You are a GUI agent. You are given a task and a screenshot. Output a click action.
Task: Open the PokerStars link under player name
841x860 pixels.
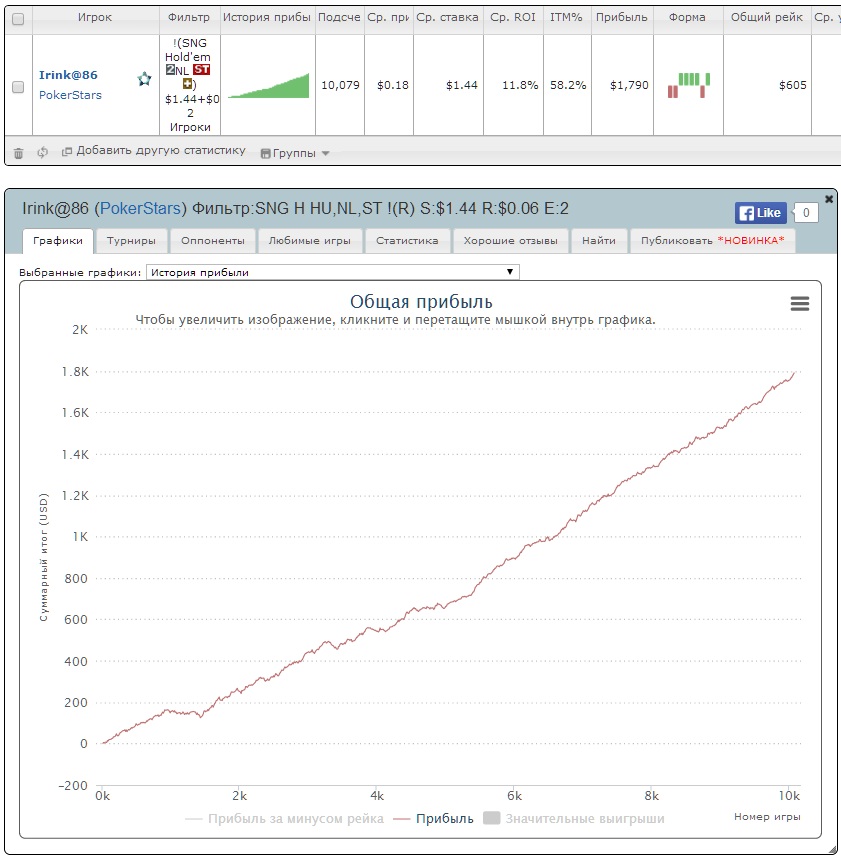coord(70,95)
